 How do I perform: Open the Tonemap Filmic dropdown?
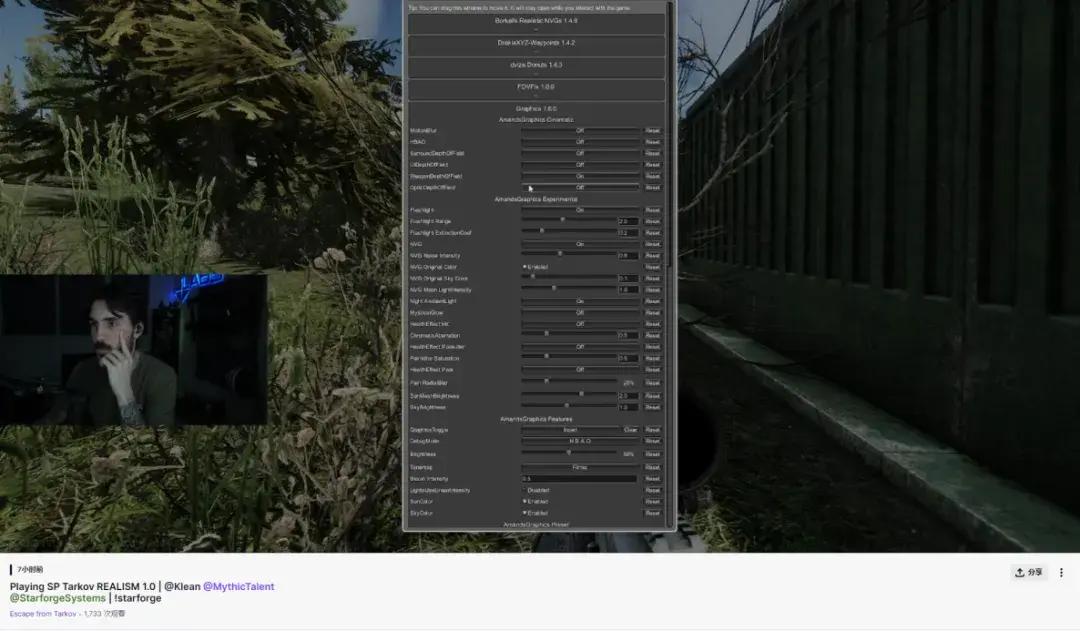point(580,467)
